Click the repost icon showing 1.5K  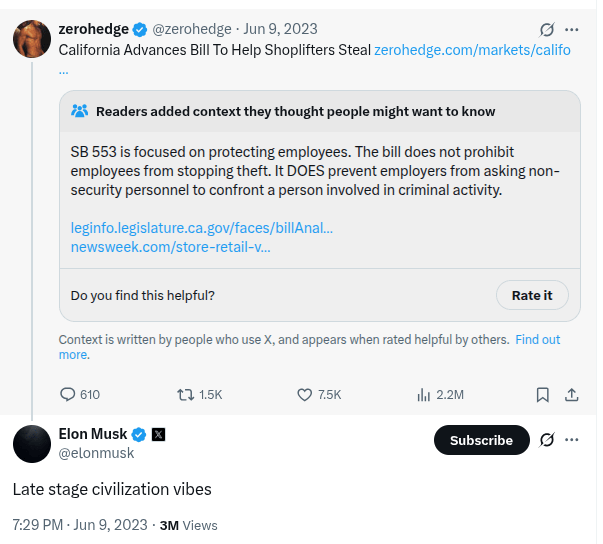coord(185,395)
